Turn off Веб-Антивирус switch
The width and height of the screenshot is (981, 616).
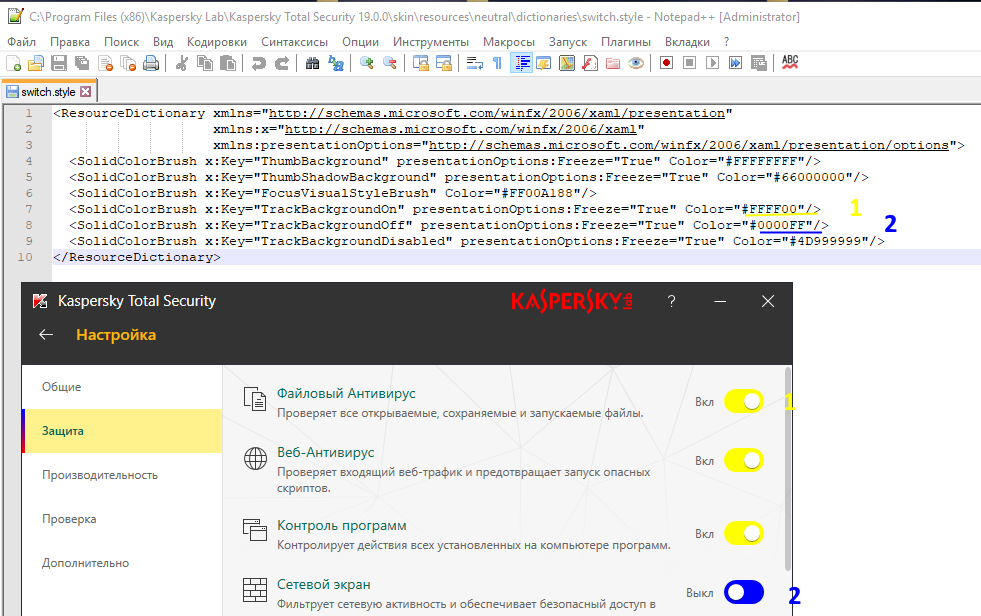[x=744, y=460]
